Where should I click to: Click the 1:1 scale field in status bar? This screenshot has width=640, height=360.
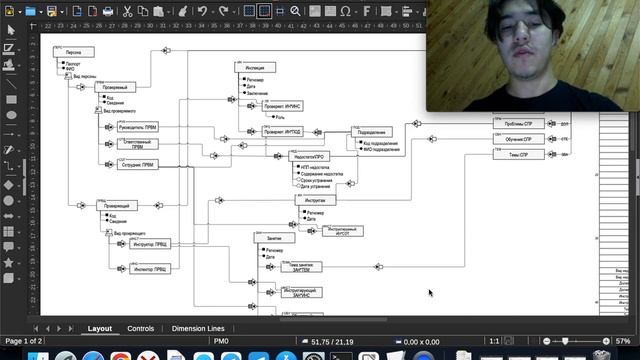(x=494, y=341)
